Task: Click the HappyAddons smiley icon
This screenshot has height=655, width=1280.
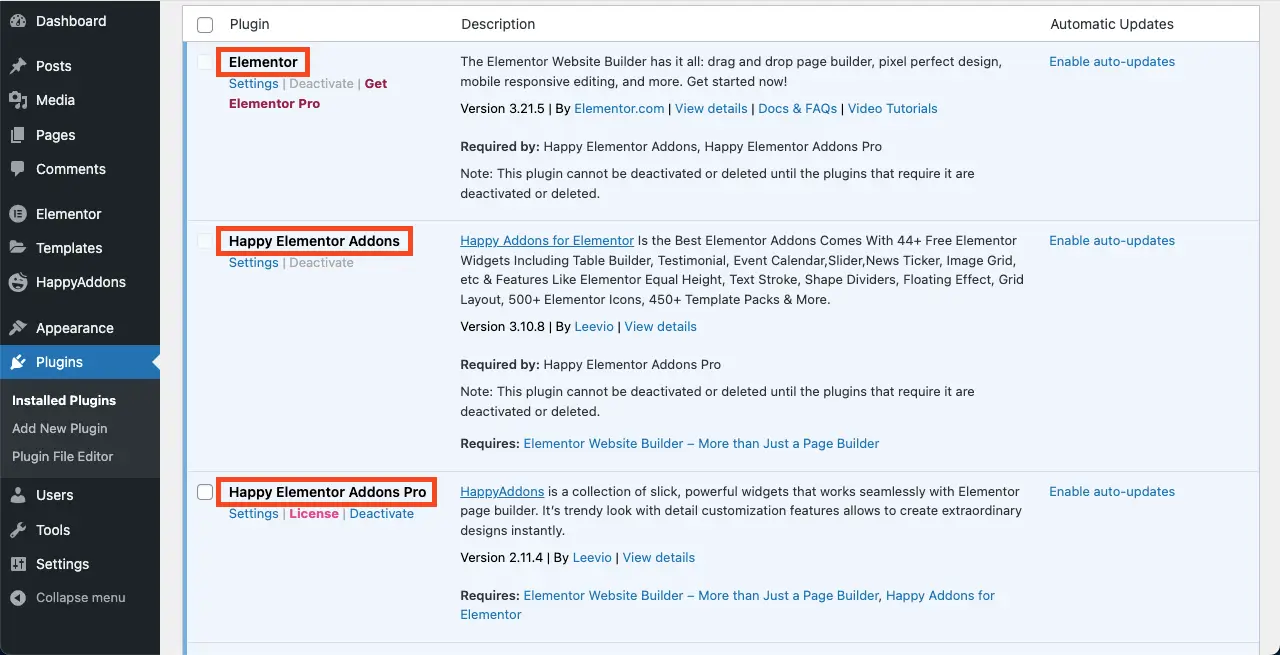Action: click(18, 282)
